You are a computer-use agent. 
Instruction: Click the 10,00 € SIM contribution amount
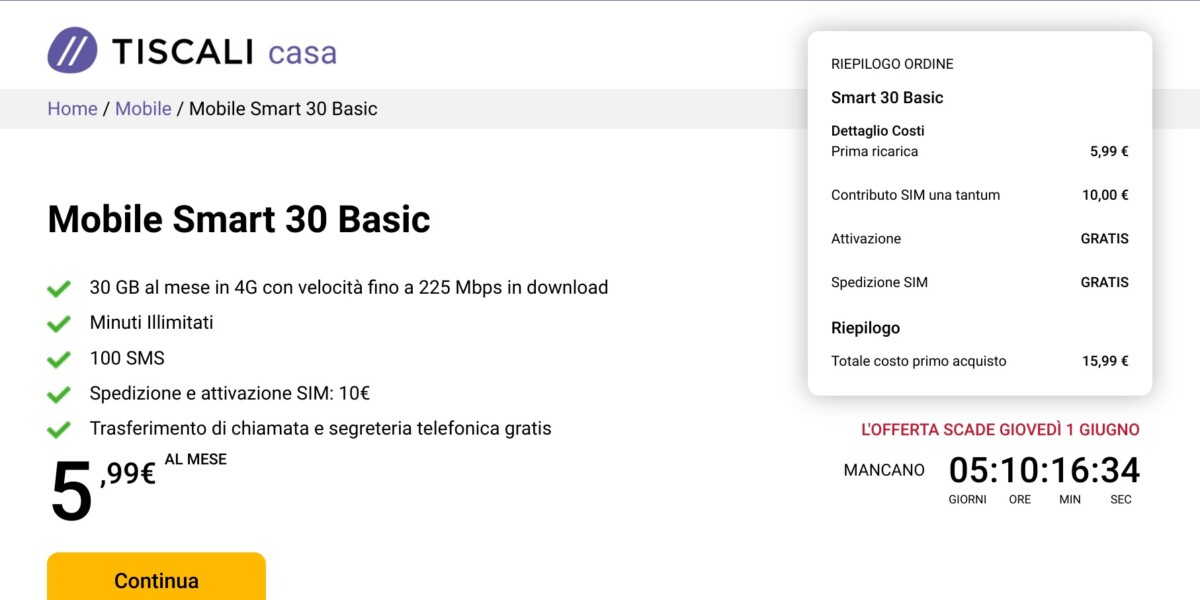1105,195
